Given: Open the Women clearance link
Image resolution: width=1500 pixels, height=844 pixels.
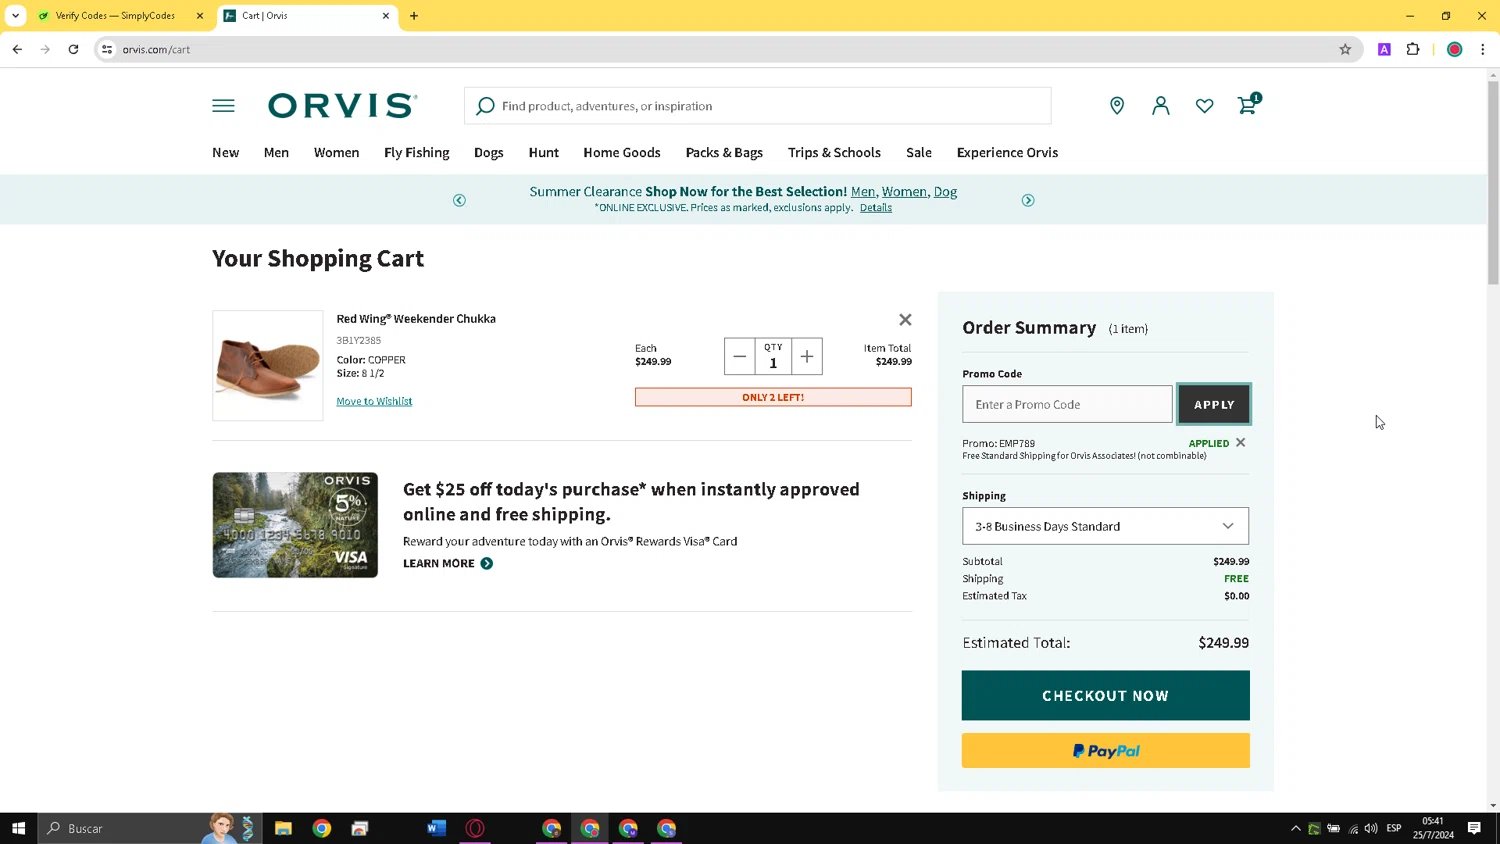Looking at the screenshot, I should (x=904, y=191).
